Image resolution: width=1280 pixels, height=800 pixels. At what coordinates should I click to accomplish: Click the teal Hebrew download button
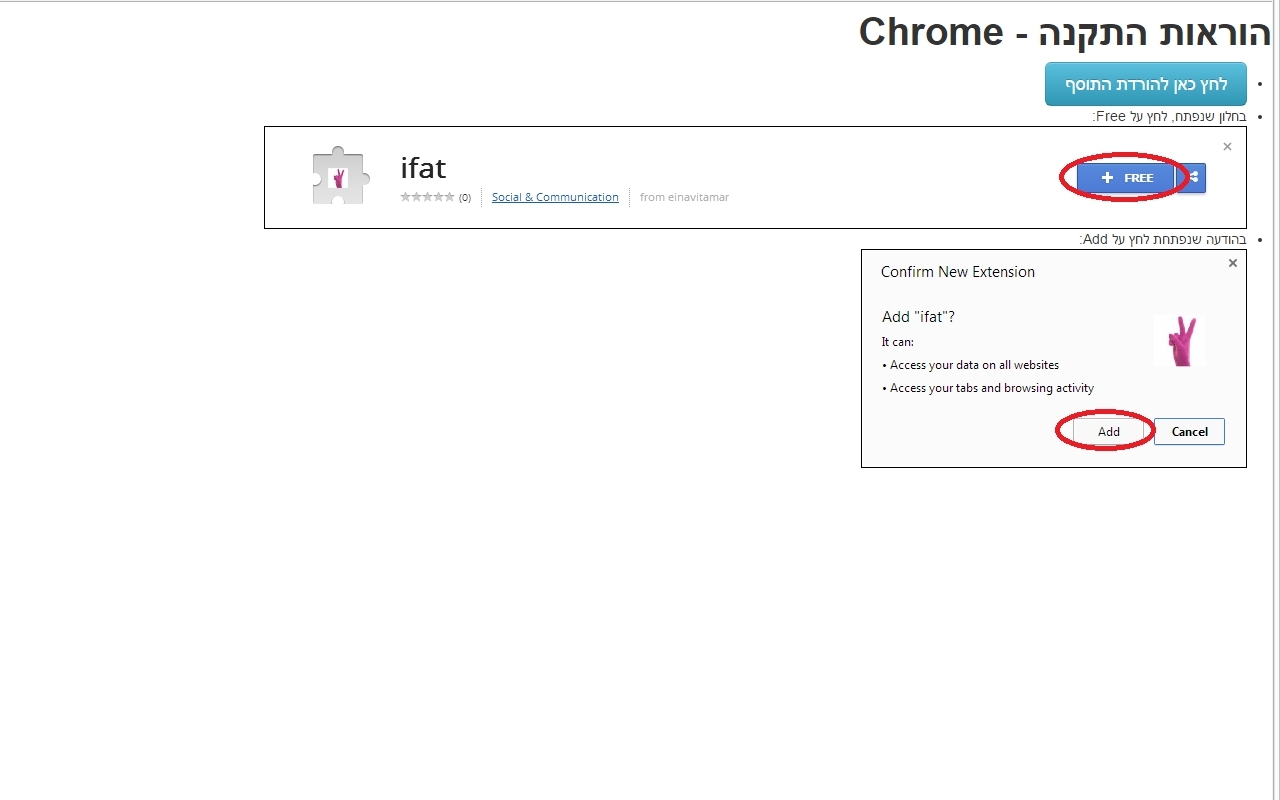pyautogui.click(x=1146, y=84)
